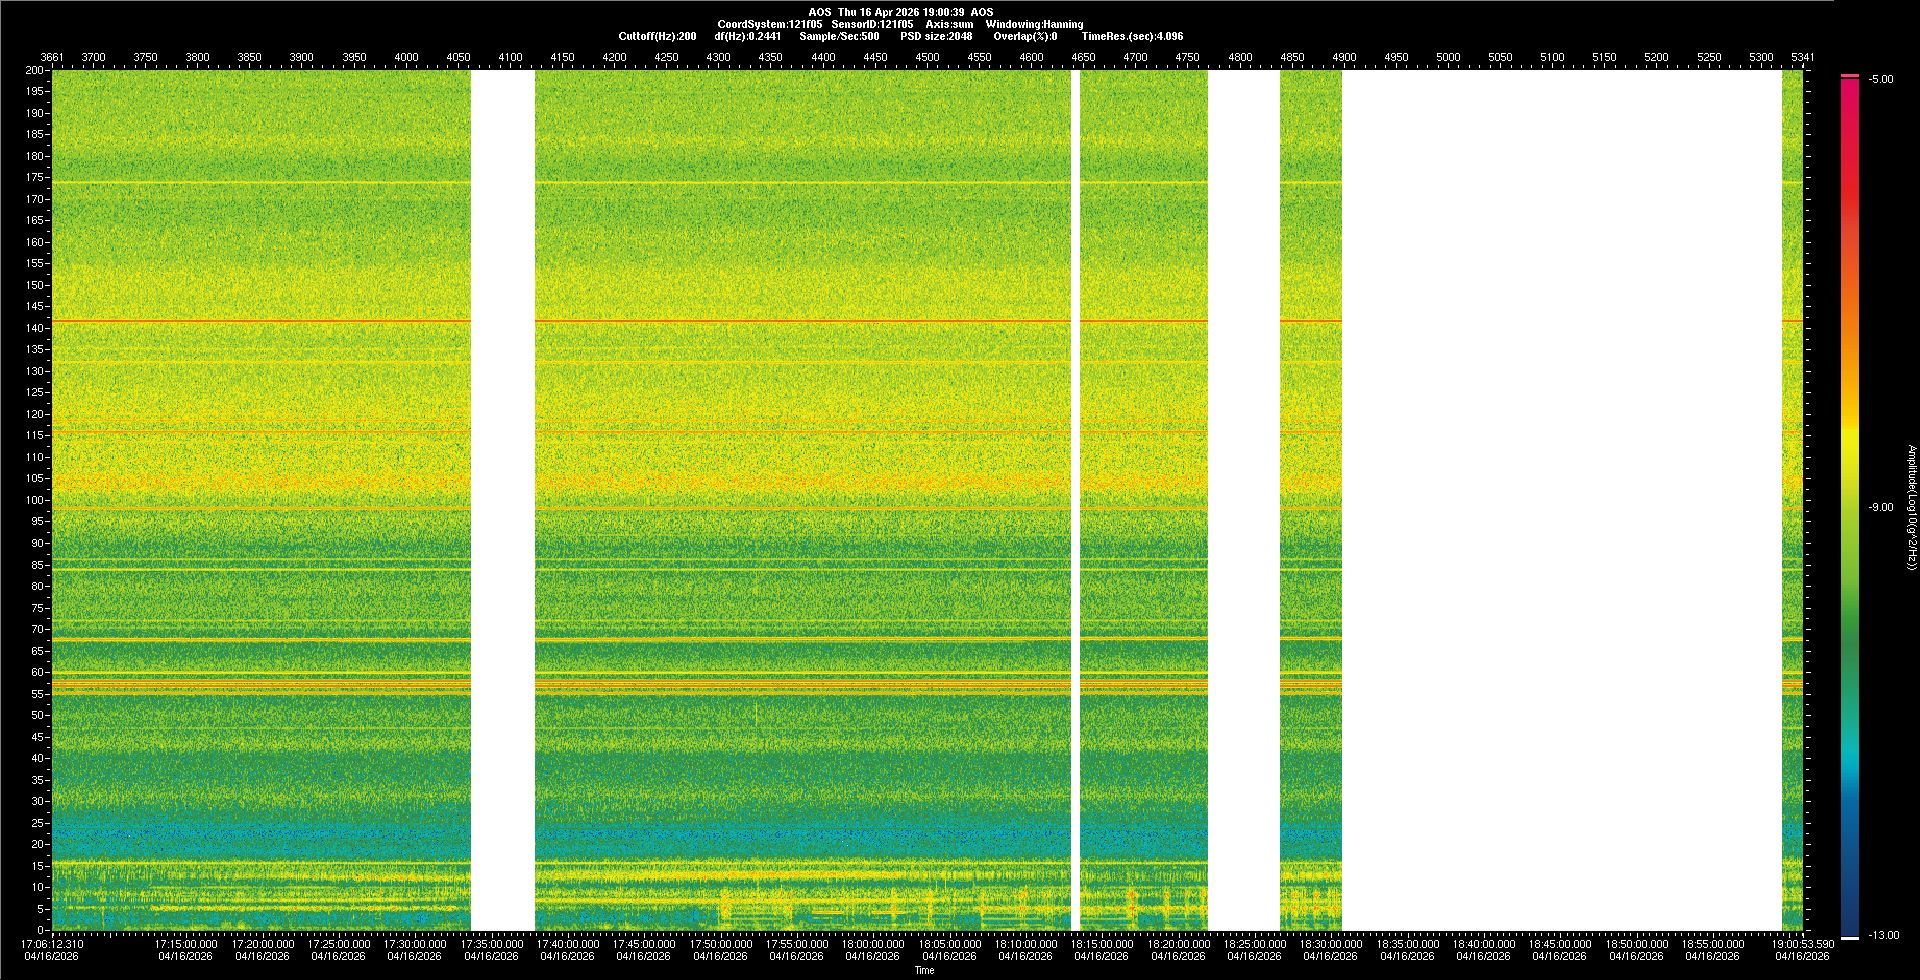
Task: Click the Sample/Sec:500 parameter text
Action: [x=840, y=36]
